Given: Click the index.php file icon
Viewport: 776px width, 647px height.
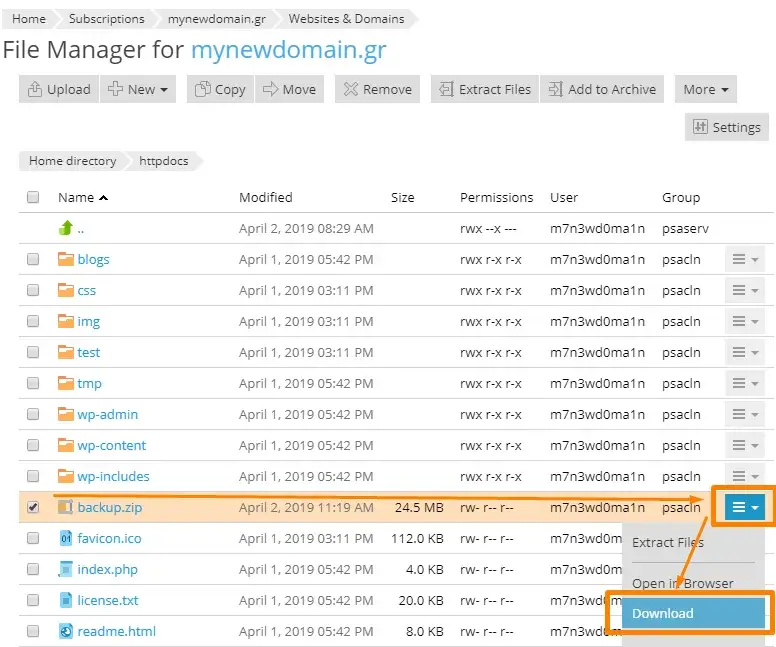Looking at the screenshot, I should point(66,569).
